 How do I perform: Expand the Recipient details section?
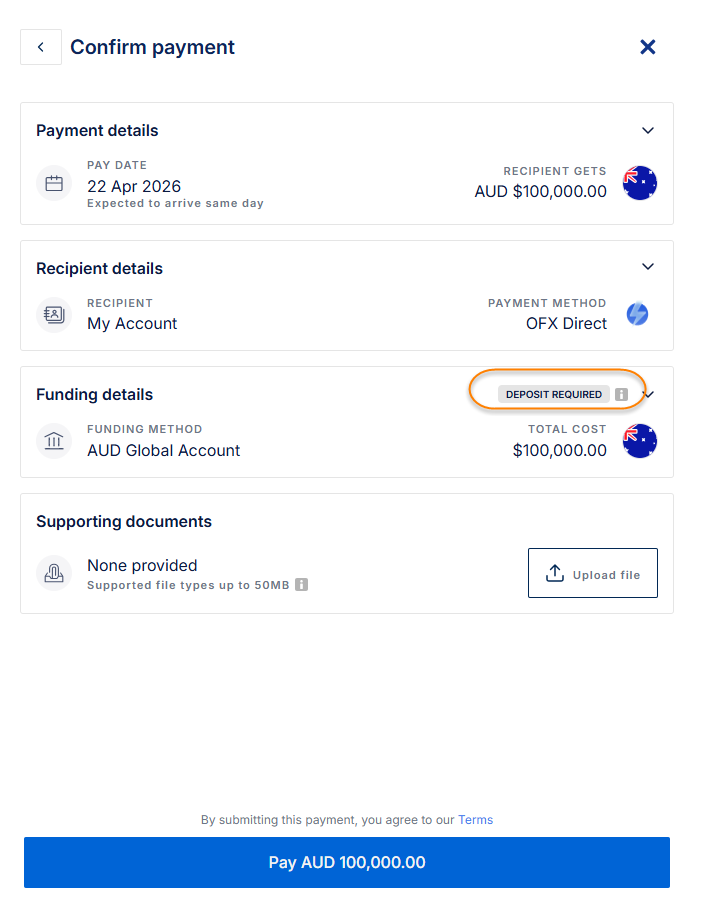tap(648, 267)
